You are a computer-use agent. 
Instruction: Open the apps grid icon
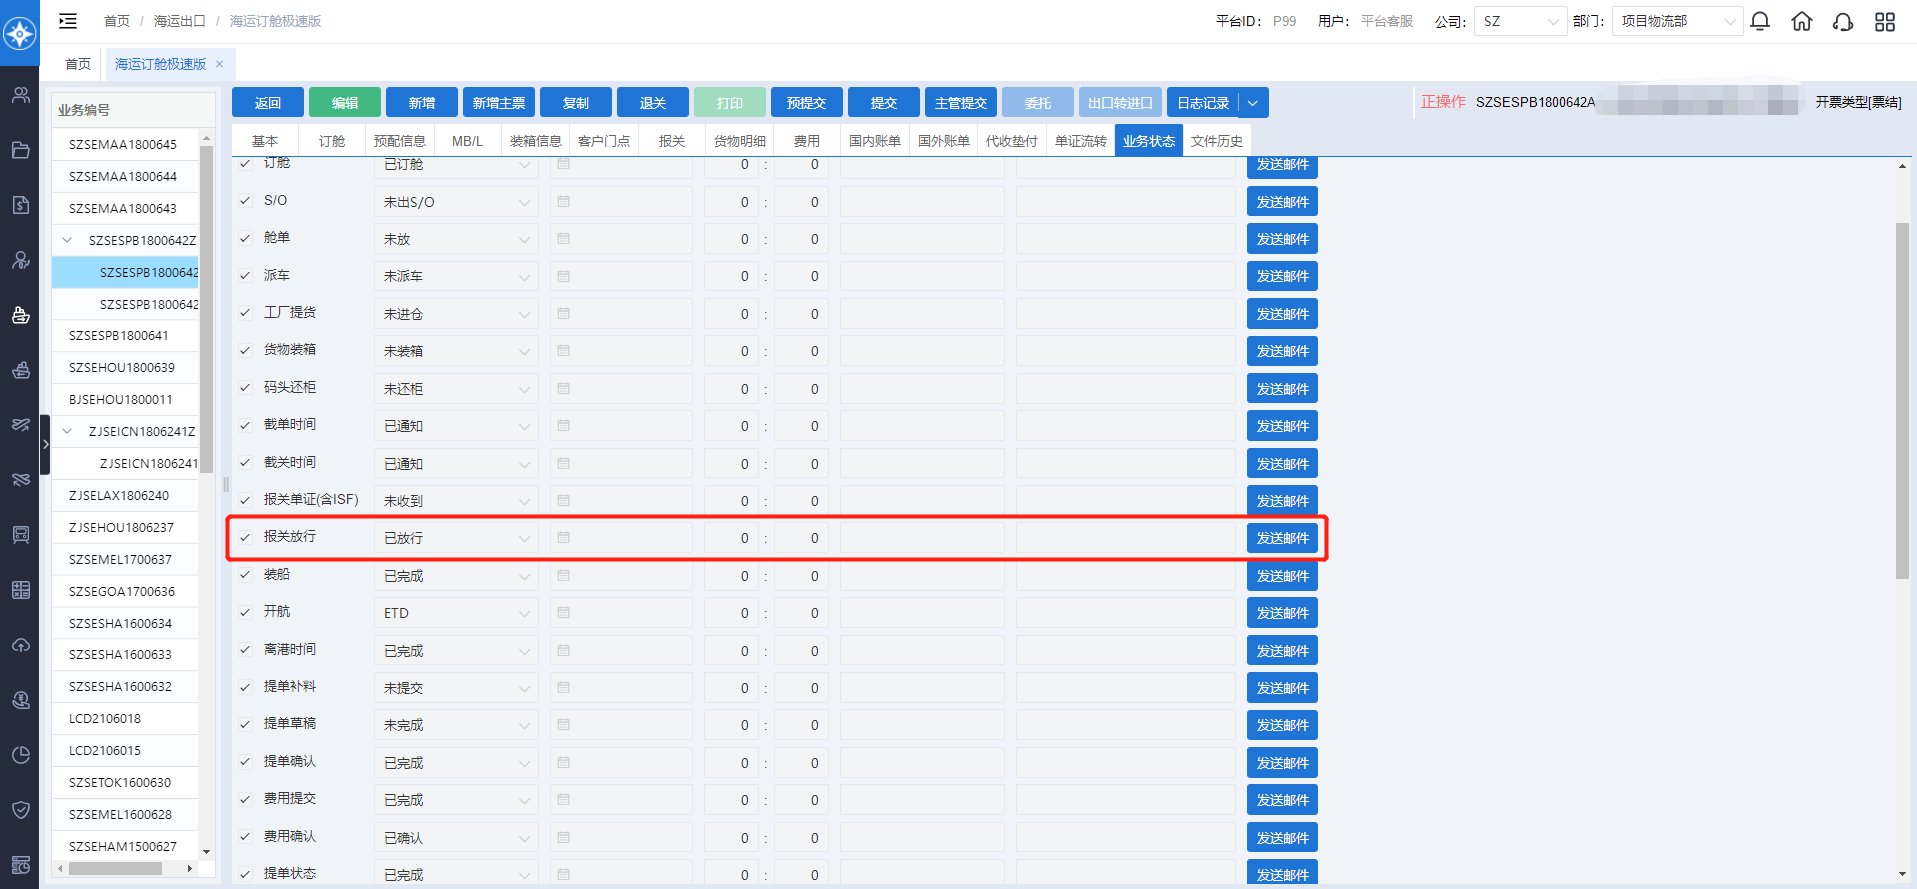coord(1885,21)
